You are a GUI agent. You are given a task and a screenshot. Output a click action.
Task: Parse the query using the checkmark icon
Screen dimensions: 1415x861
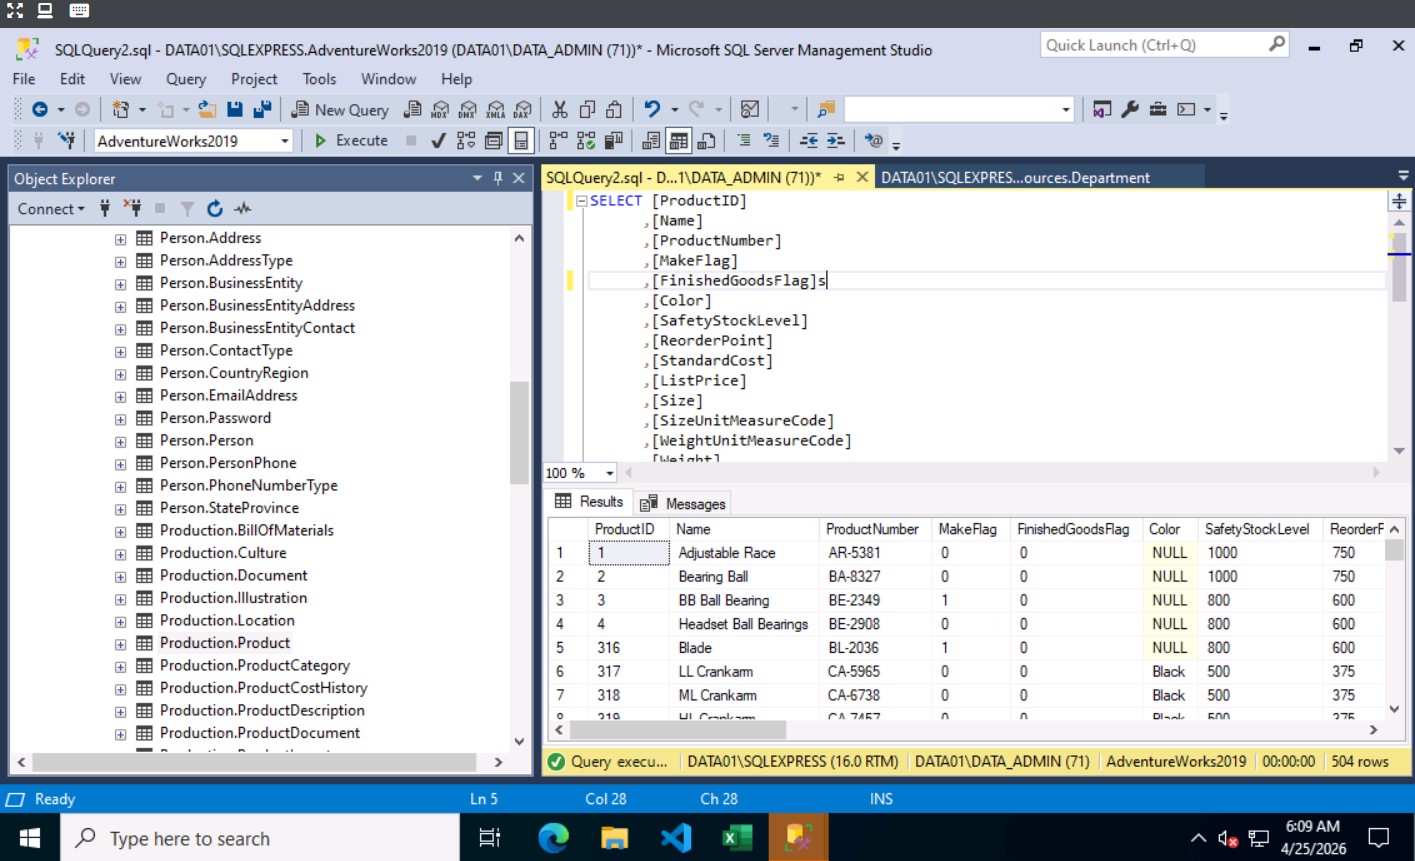click(x=436, y=140)
